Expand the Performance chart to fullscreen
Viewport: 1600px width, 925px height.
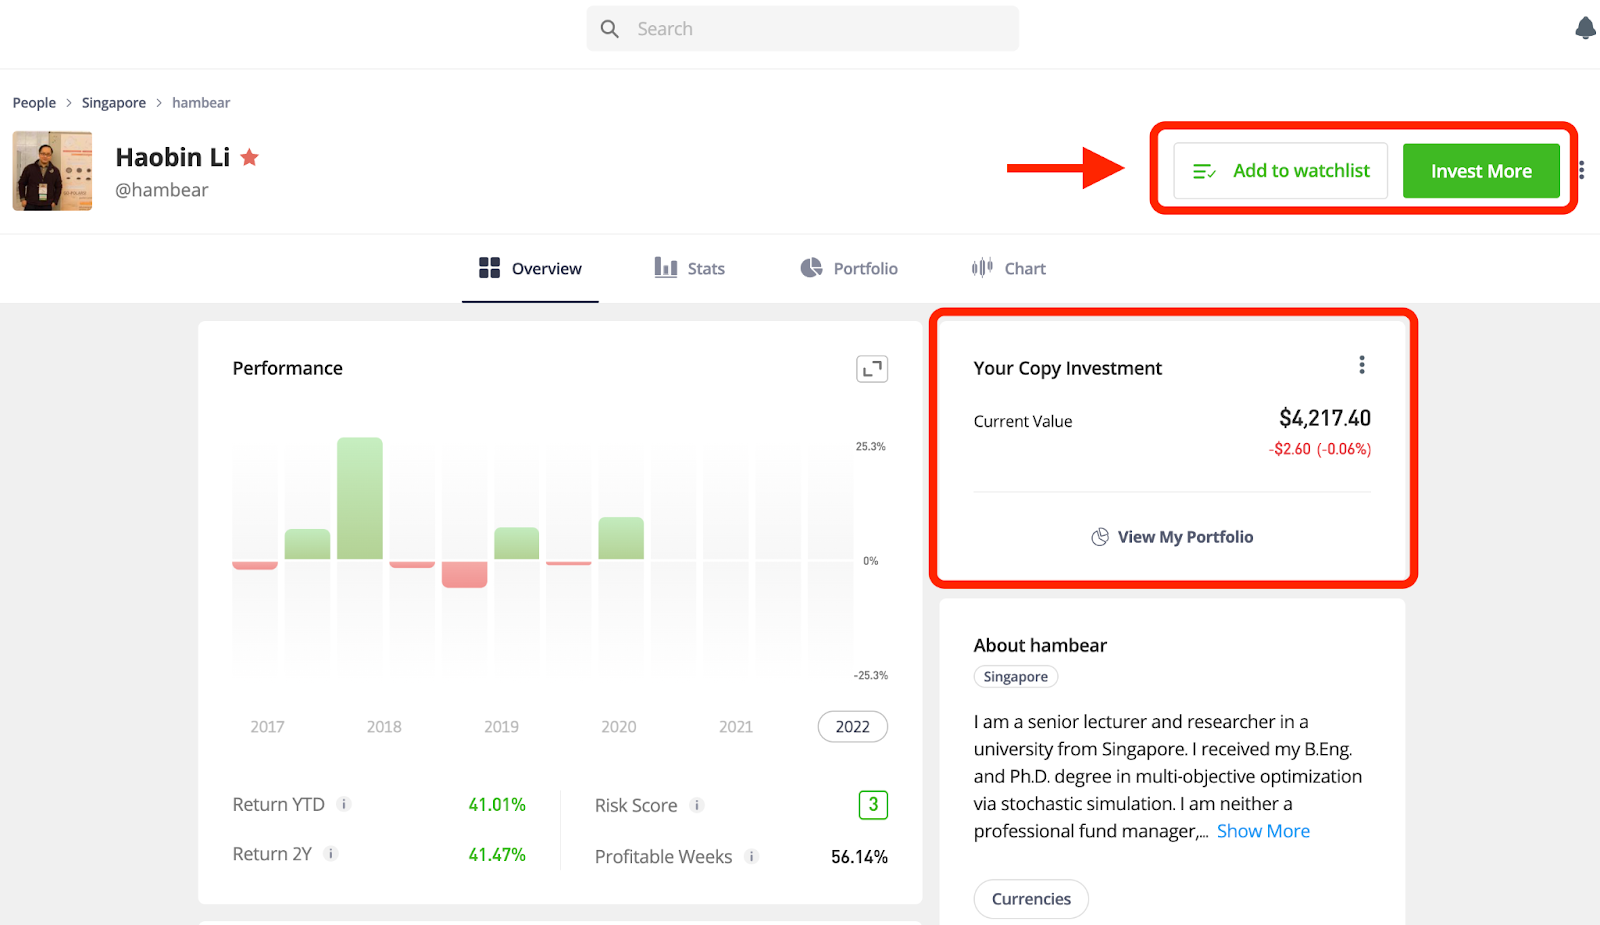point(872,369)
